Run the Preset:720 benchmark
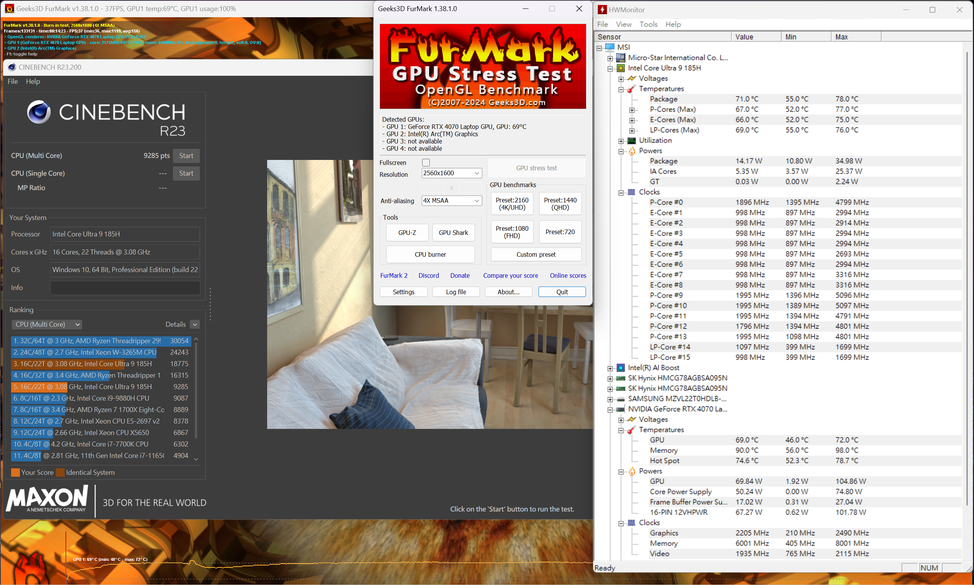This screenshot has height=585, width=974. pos(560,232)
